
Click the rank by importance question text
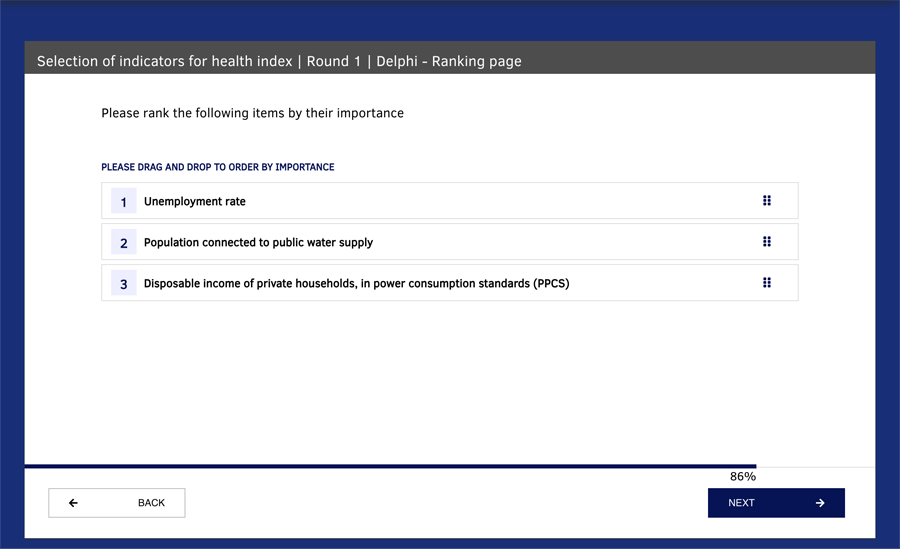(253, 113)
